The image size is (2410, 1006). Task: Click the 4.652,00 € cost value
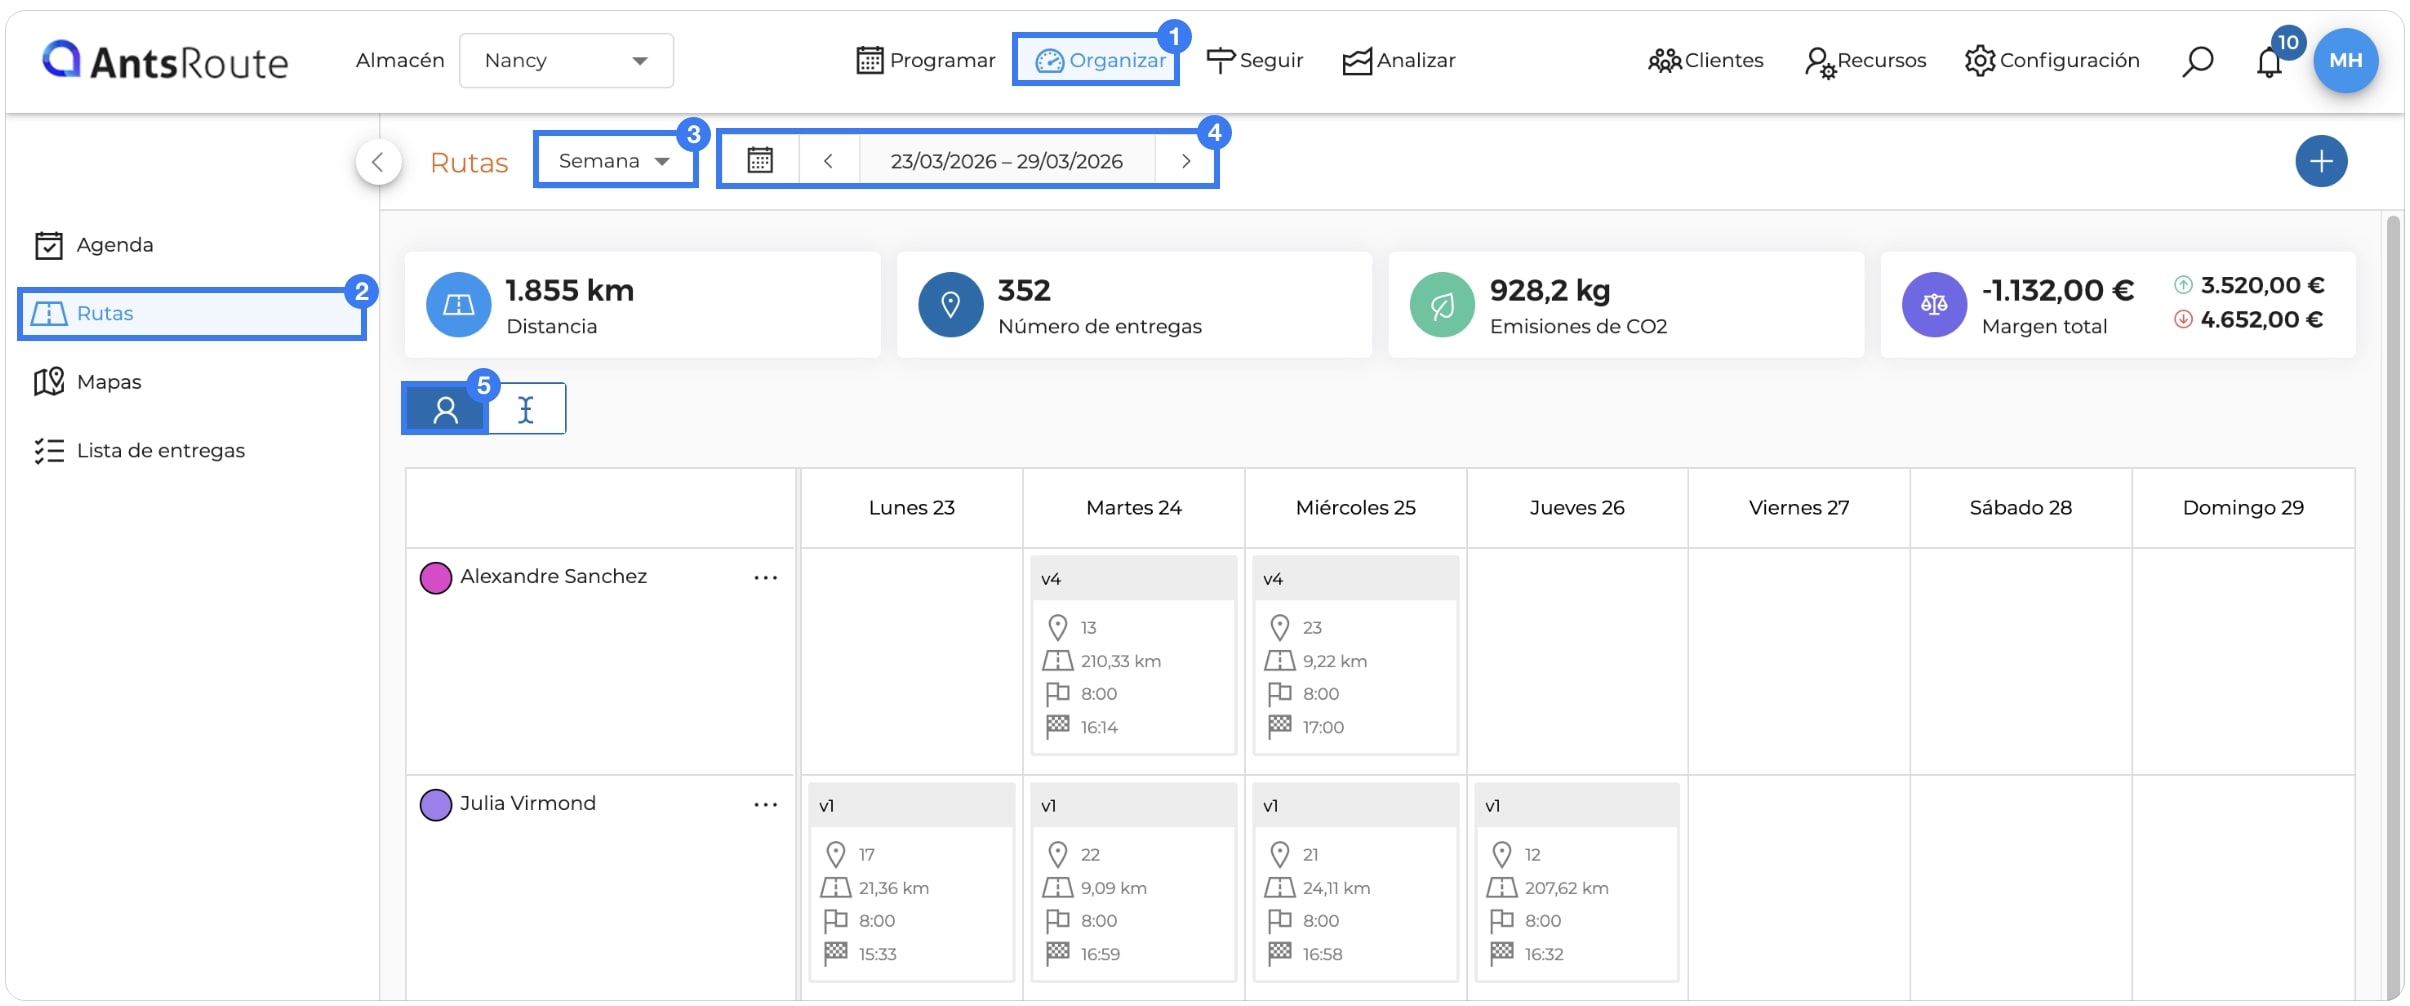coord(2262,319)
